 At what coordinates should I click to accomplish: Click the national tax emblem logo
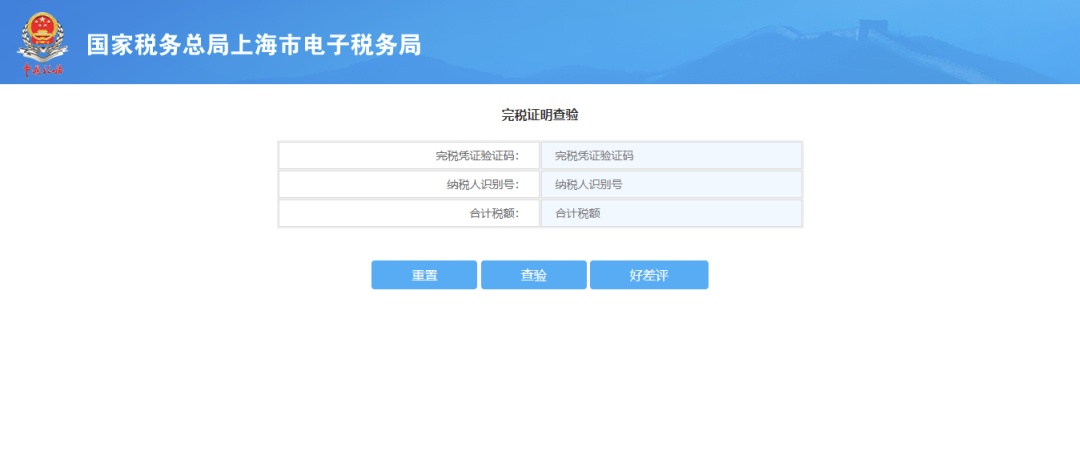point(42,43)
